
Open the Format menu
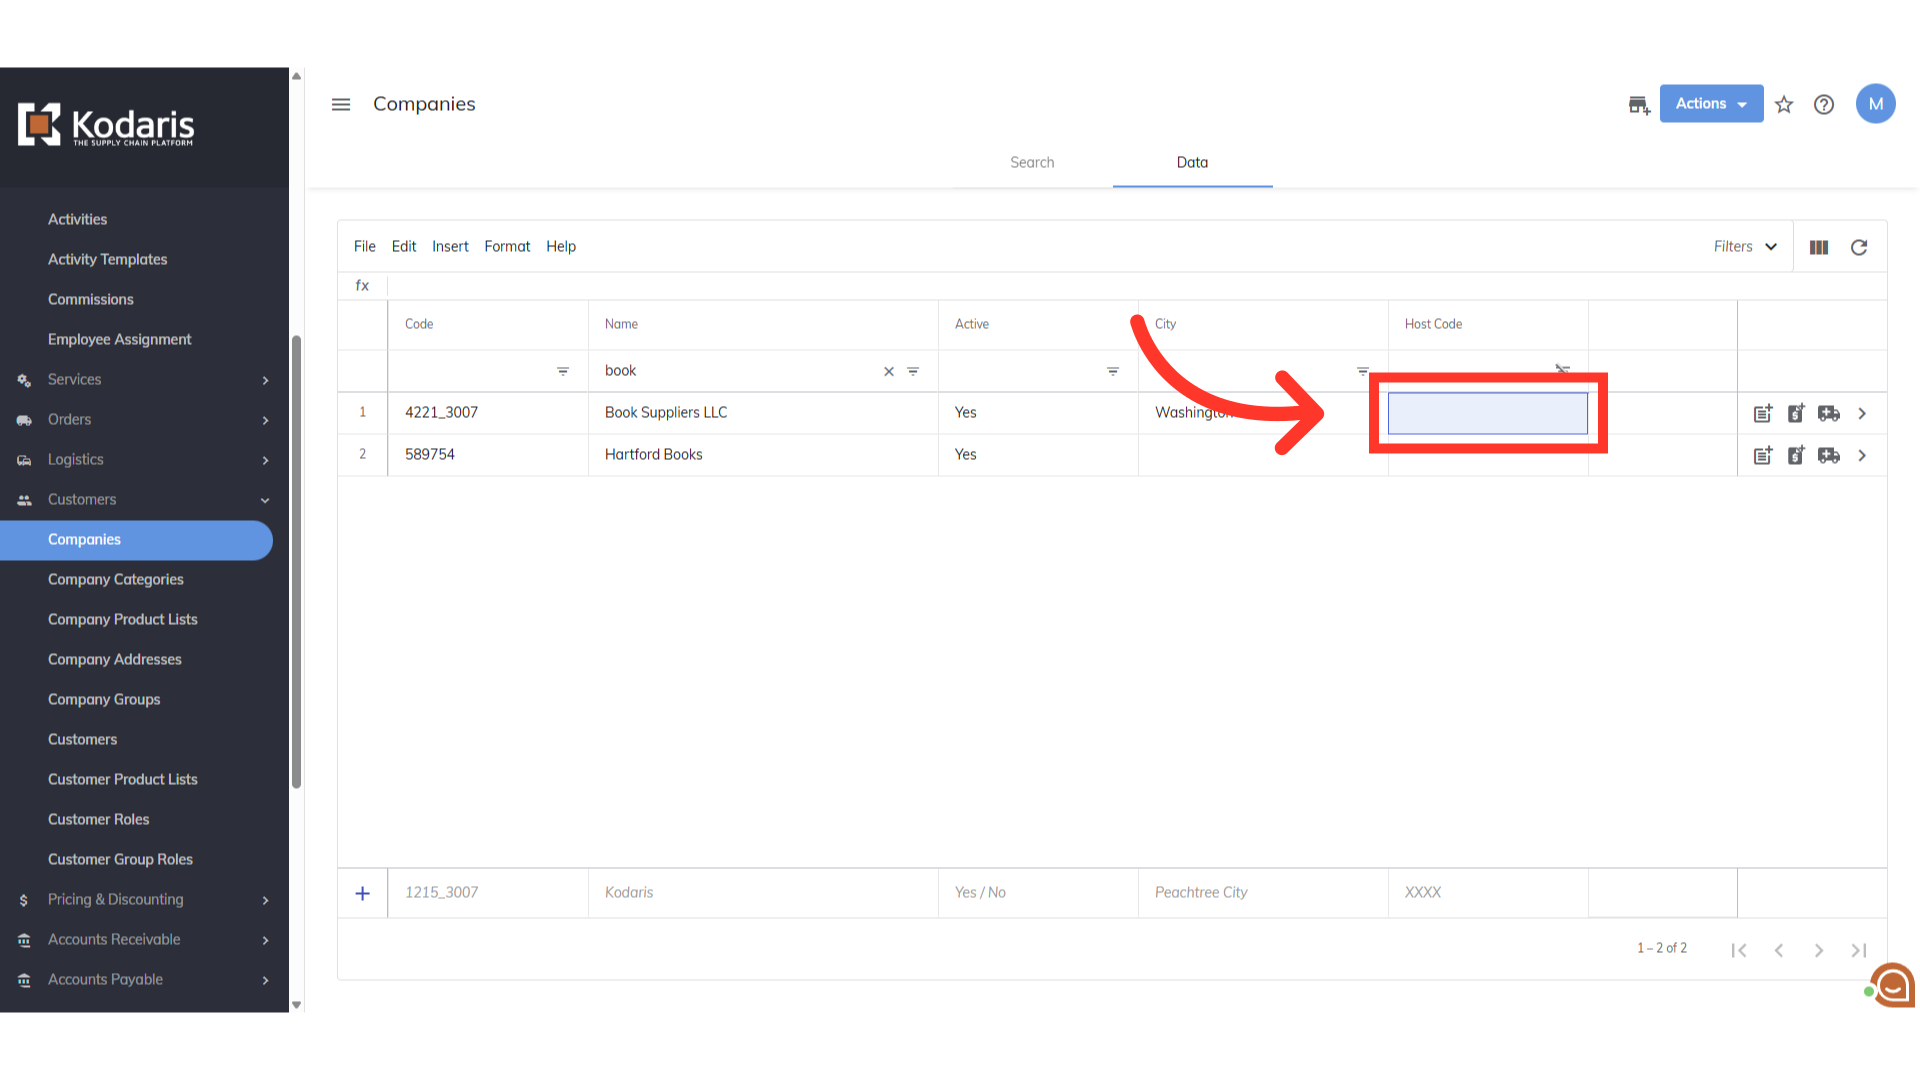click(507, 246)
